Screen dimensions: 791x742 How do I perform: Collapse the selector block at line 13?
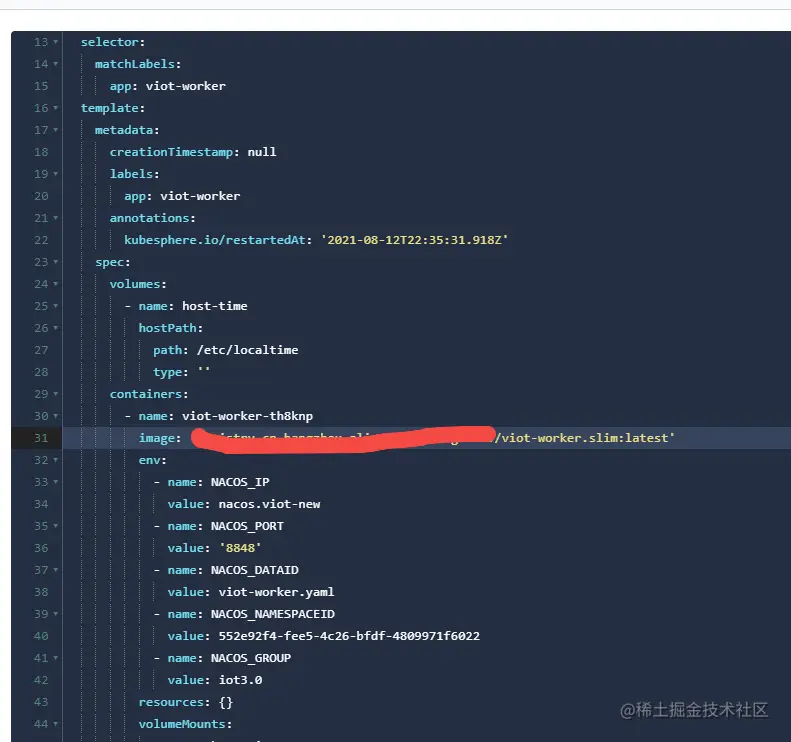(55, 42)
